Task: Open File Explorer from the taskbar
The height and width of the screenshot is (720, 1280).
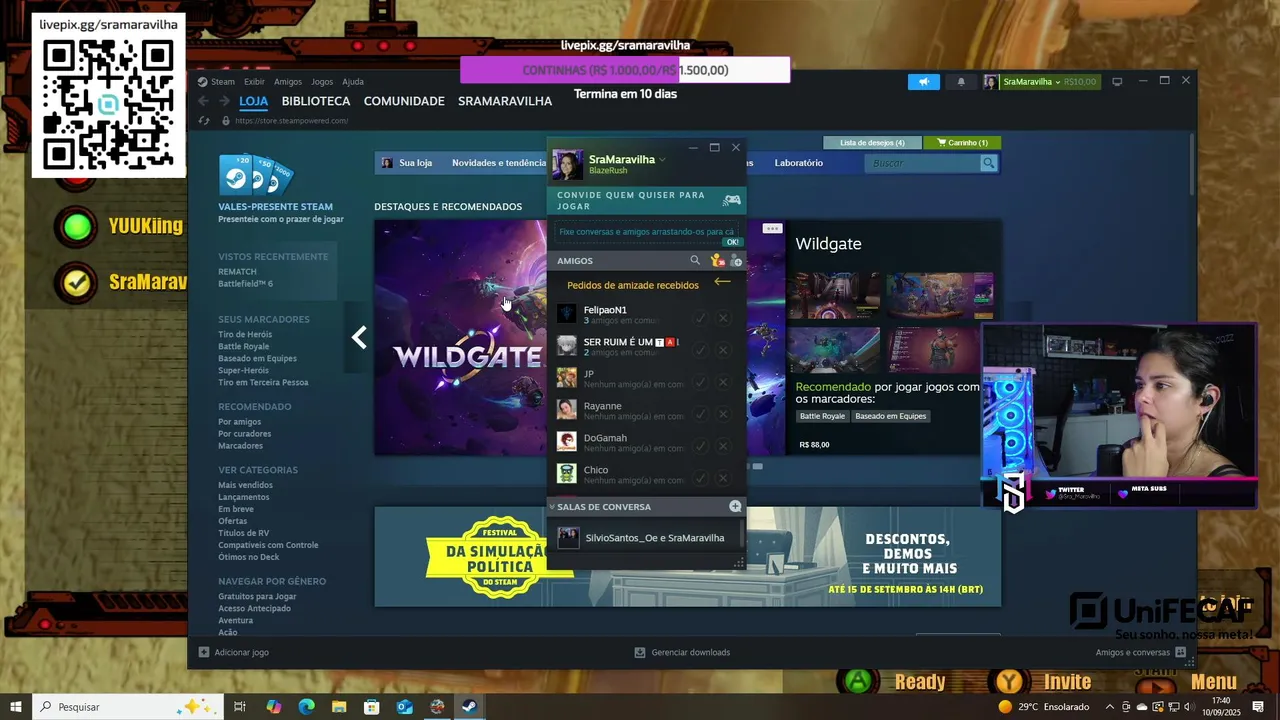Action: point(339,706)
